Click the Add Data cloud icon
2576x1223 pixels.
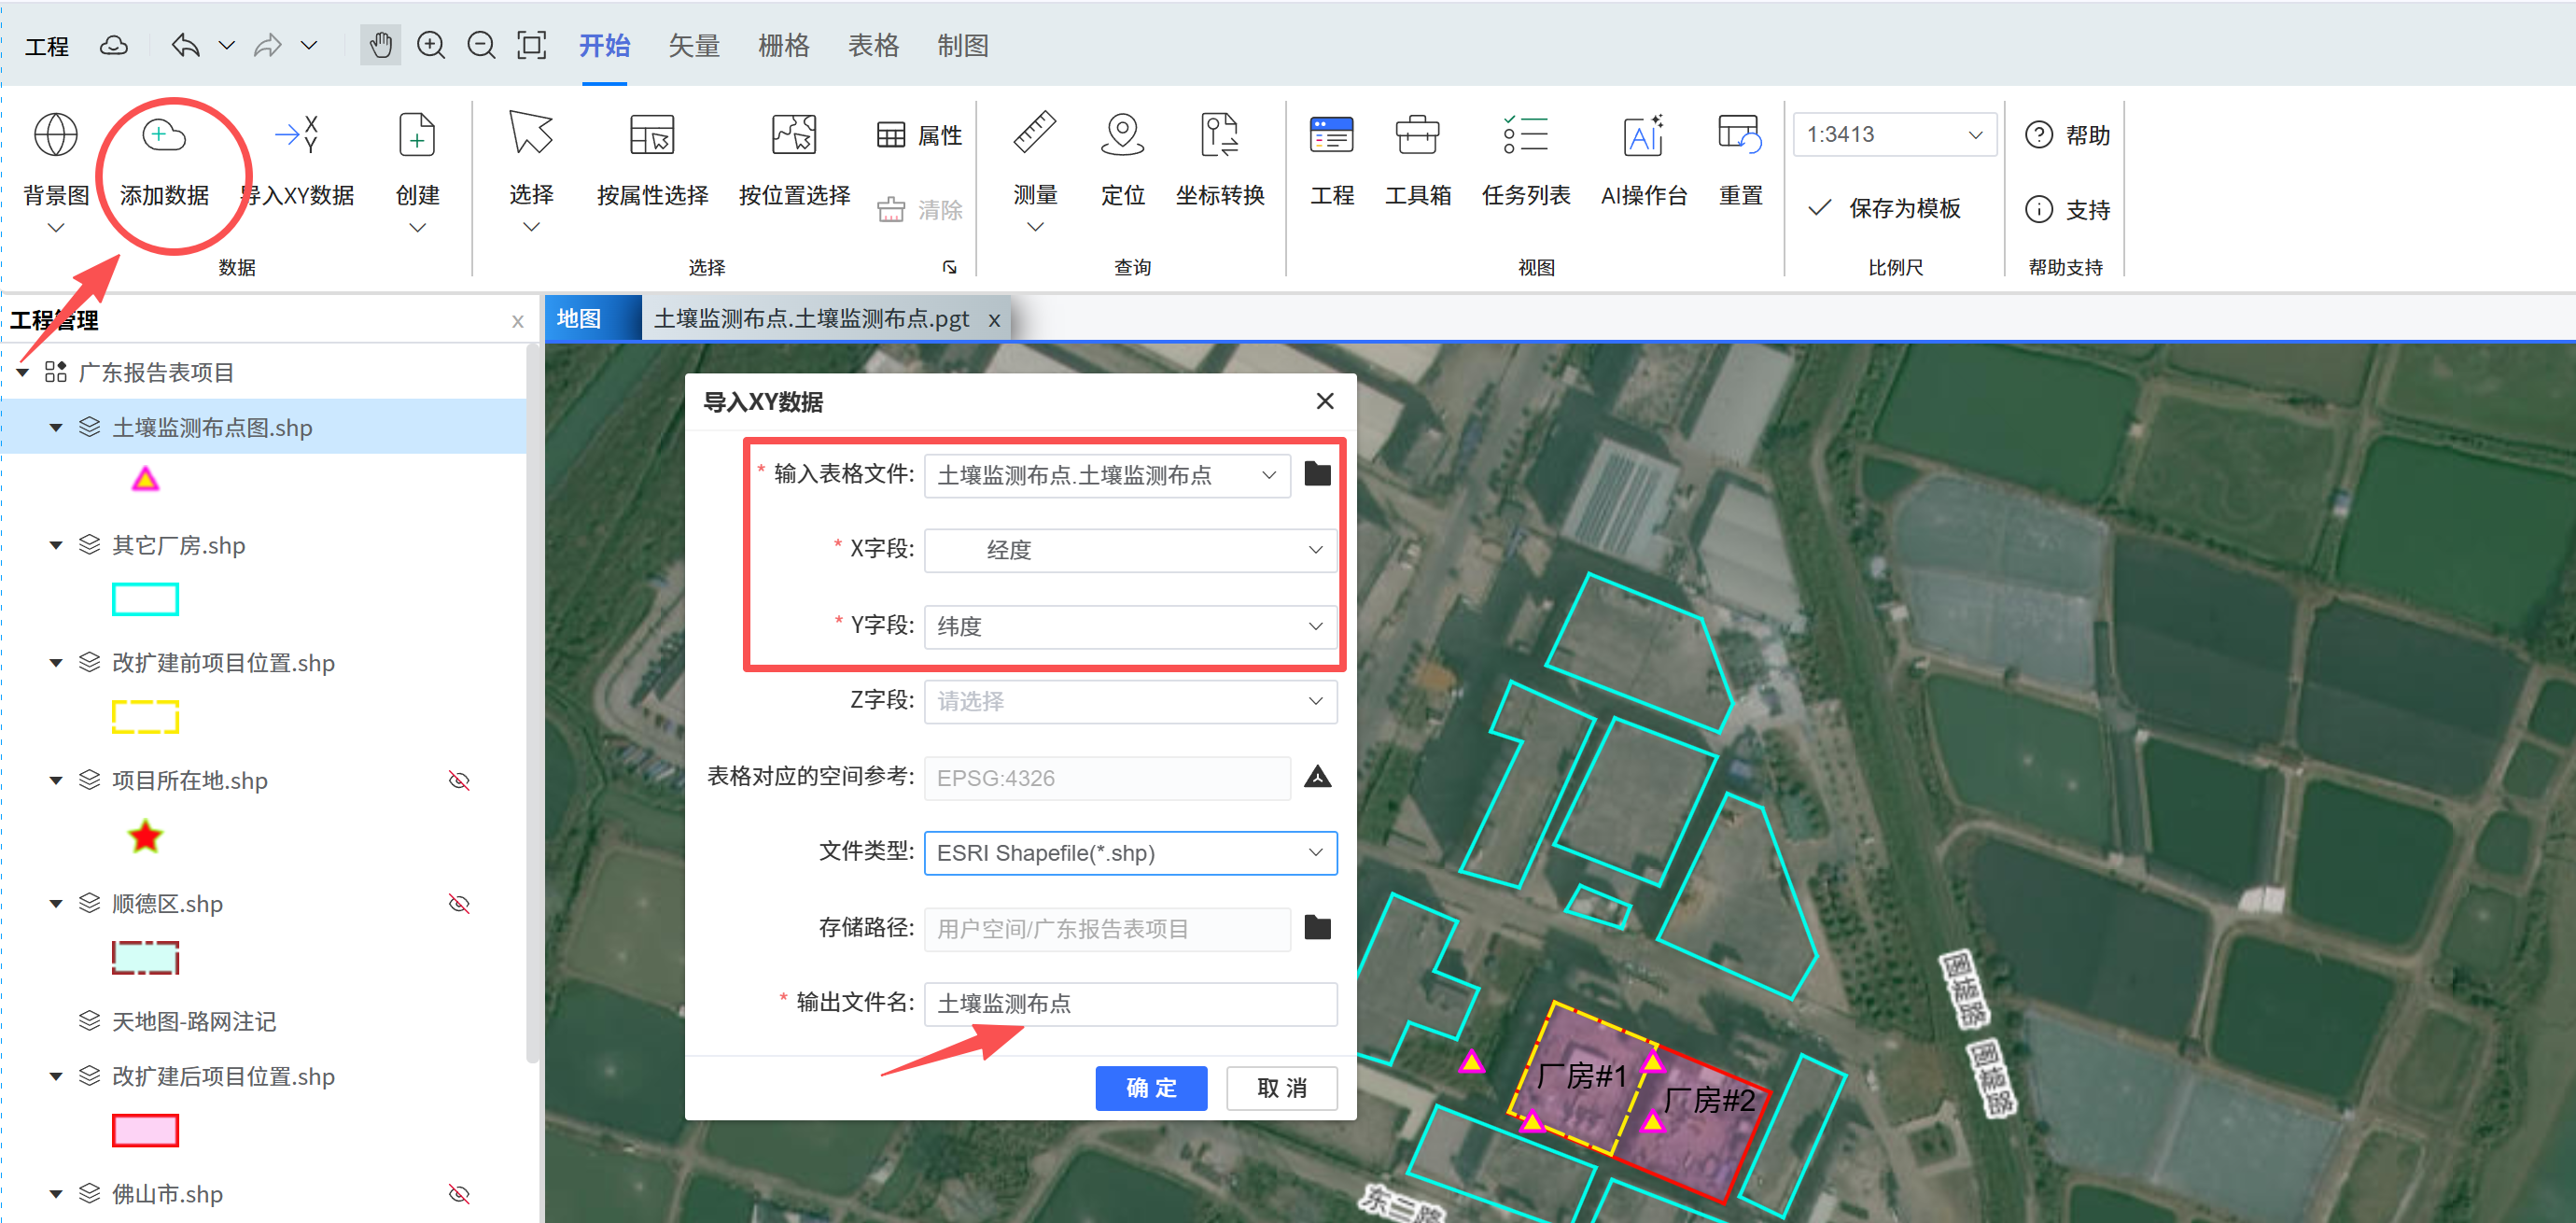tap(164, 135)
